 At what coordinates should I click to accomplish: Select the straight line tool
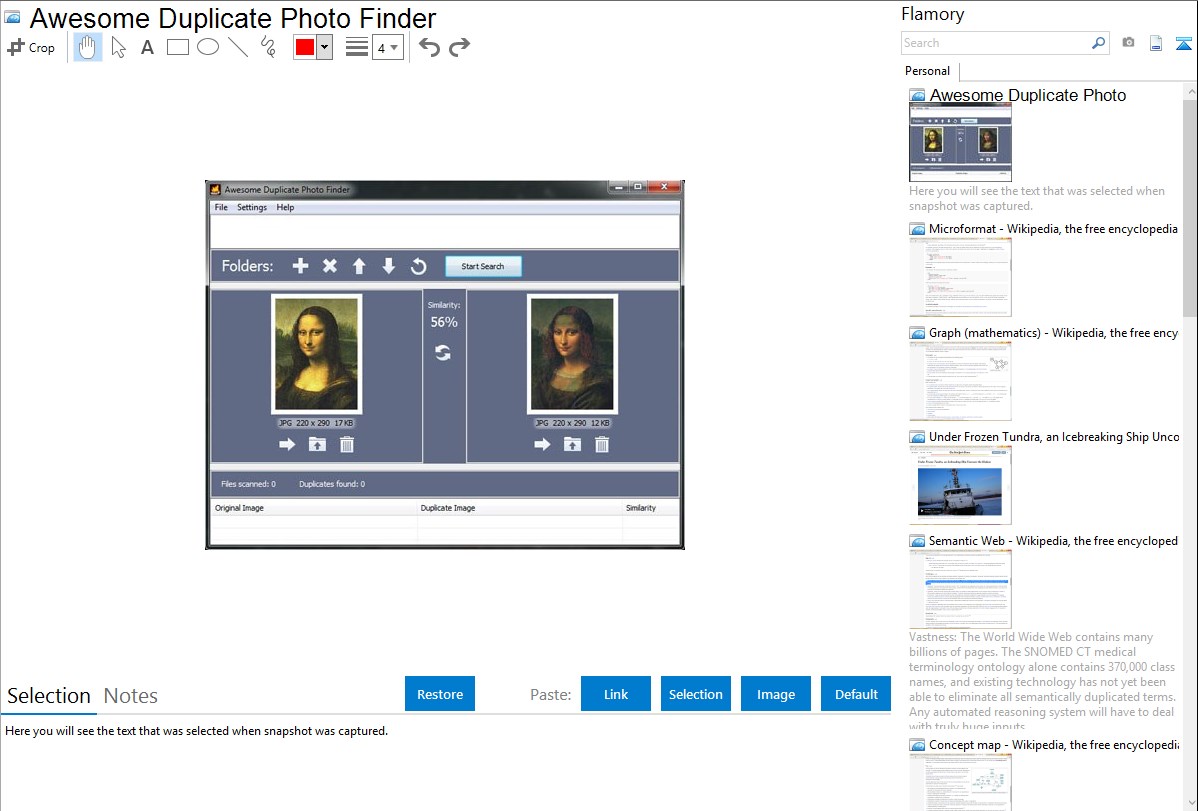238,47
